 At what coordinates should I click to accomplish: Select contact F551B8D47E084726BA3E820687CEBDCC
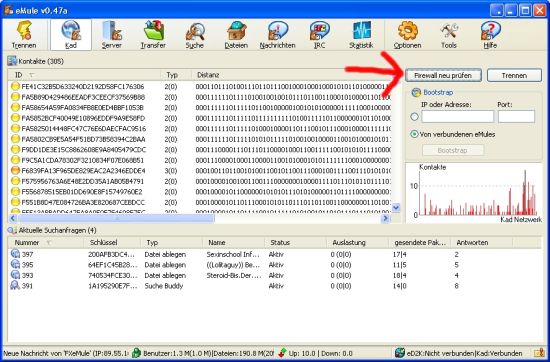tap(200, 202)
